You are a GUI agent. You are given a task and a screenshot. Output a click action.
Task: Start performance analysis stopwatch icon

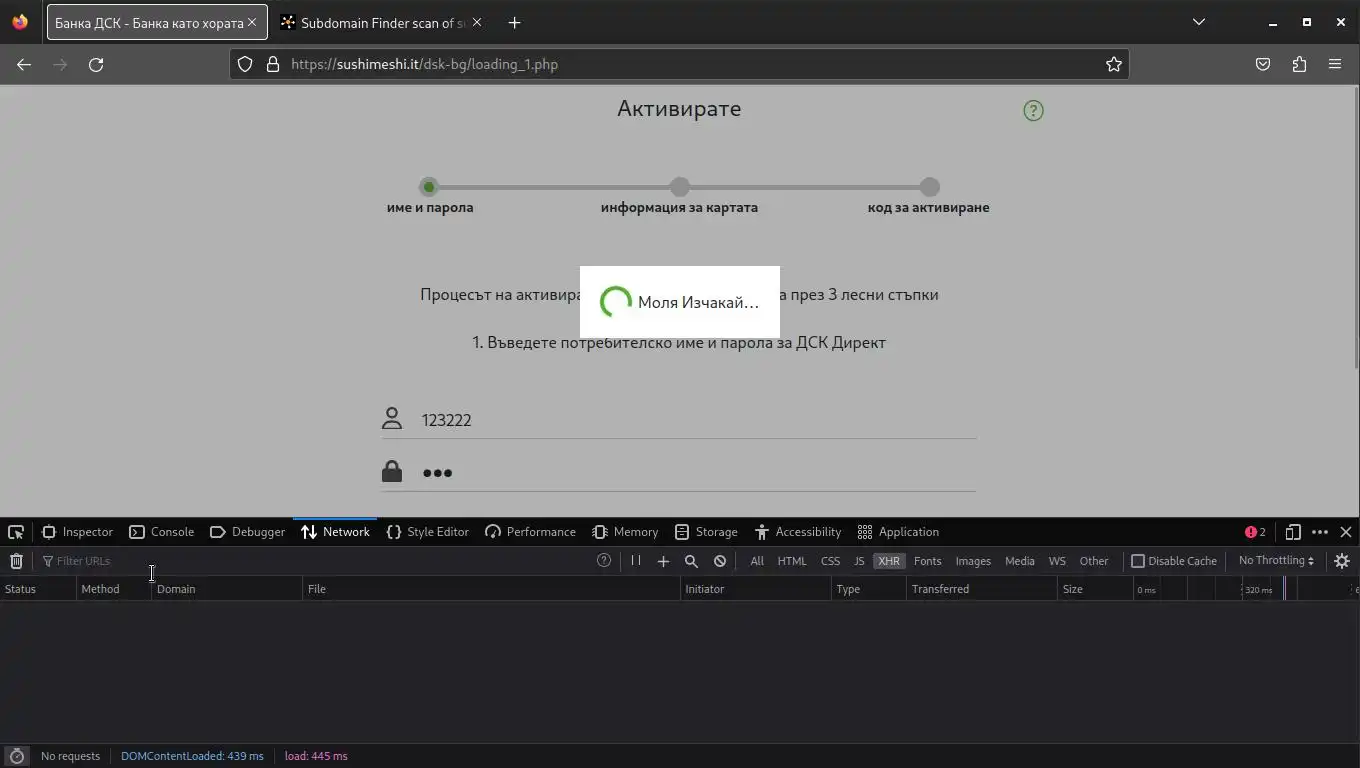point(16,756)
